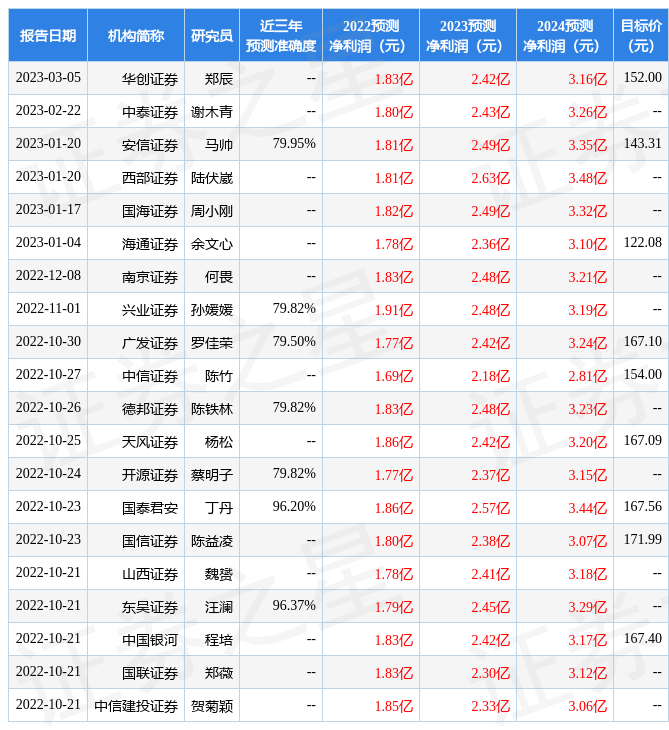Select institution cell 中信建投证券
Image resolution: width=669 pixels, height=730 pixels.
click(136, 707)
